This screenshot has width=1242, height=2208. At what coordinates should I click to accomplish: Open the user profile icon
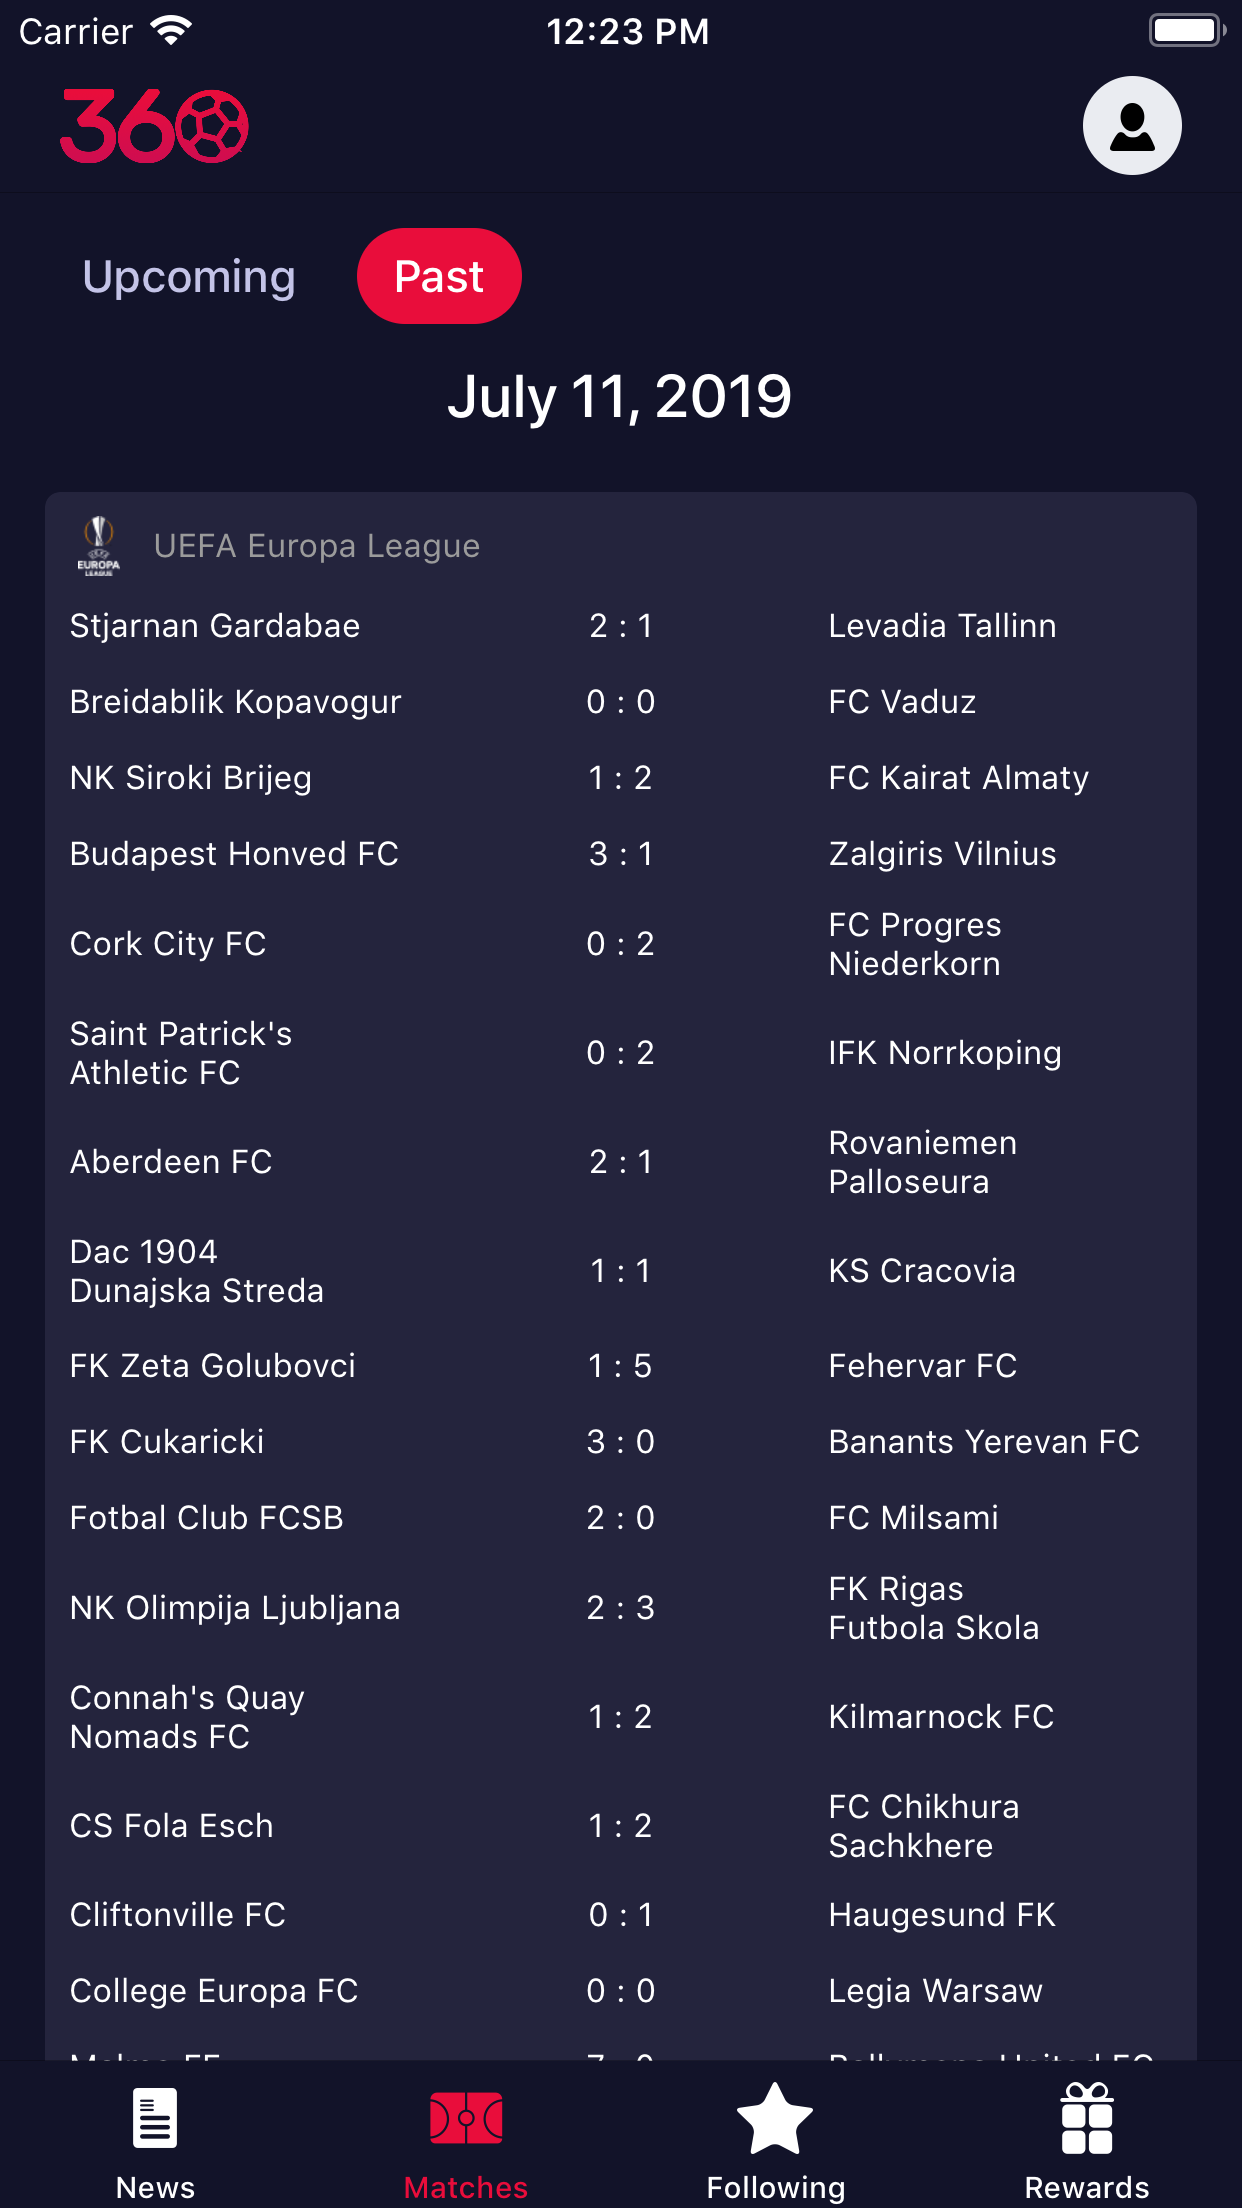tap(1132, 126)
